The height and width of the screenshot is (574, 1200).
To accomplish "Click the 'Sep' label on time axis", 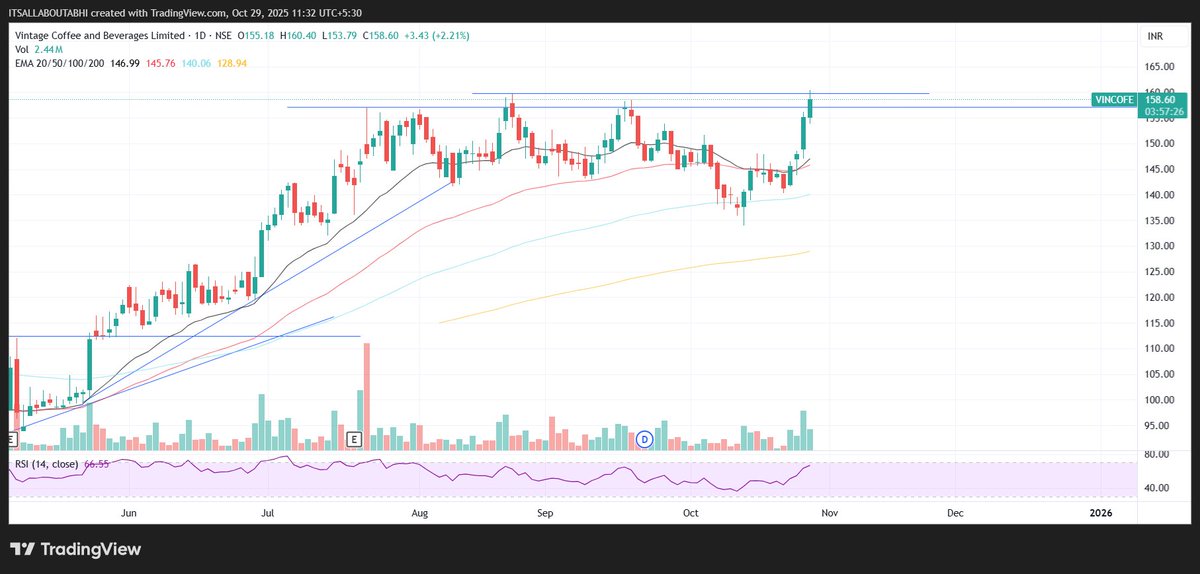I will [x=545, y=513].
